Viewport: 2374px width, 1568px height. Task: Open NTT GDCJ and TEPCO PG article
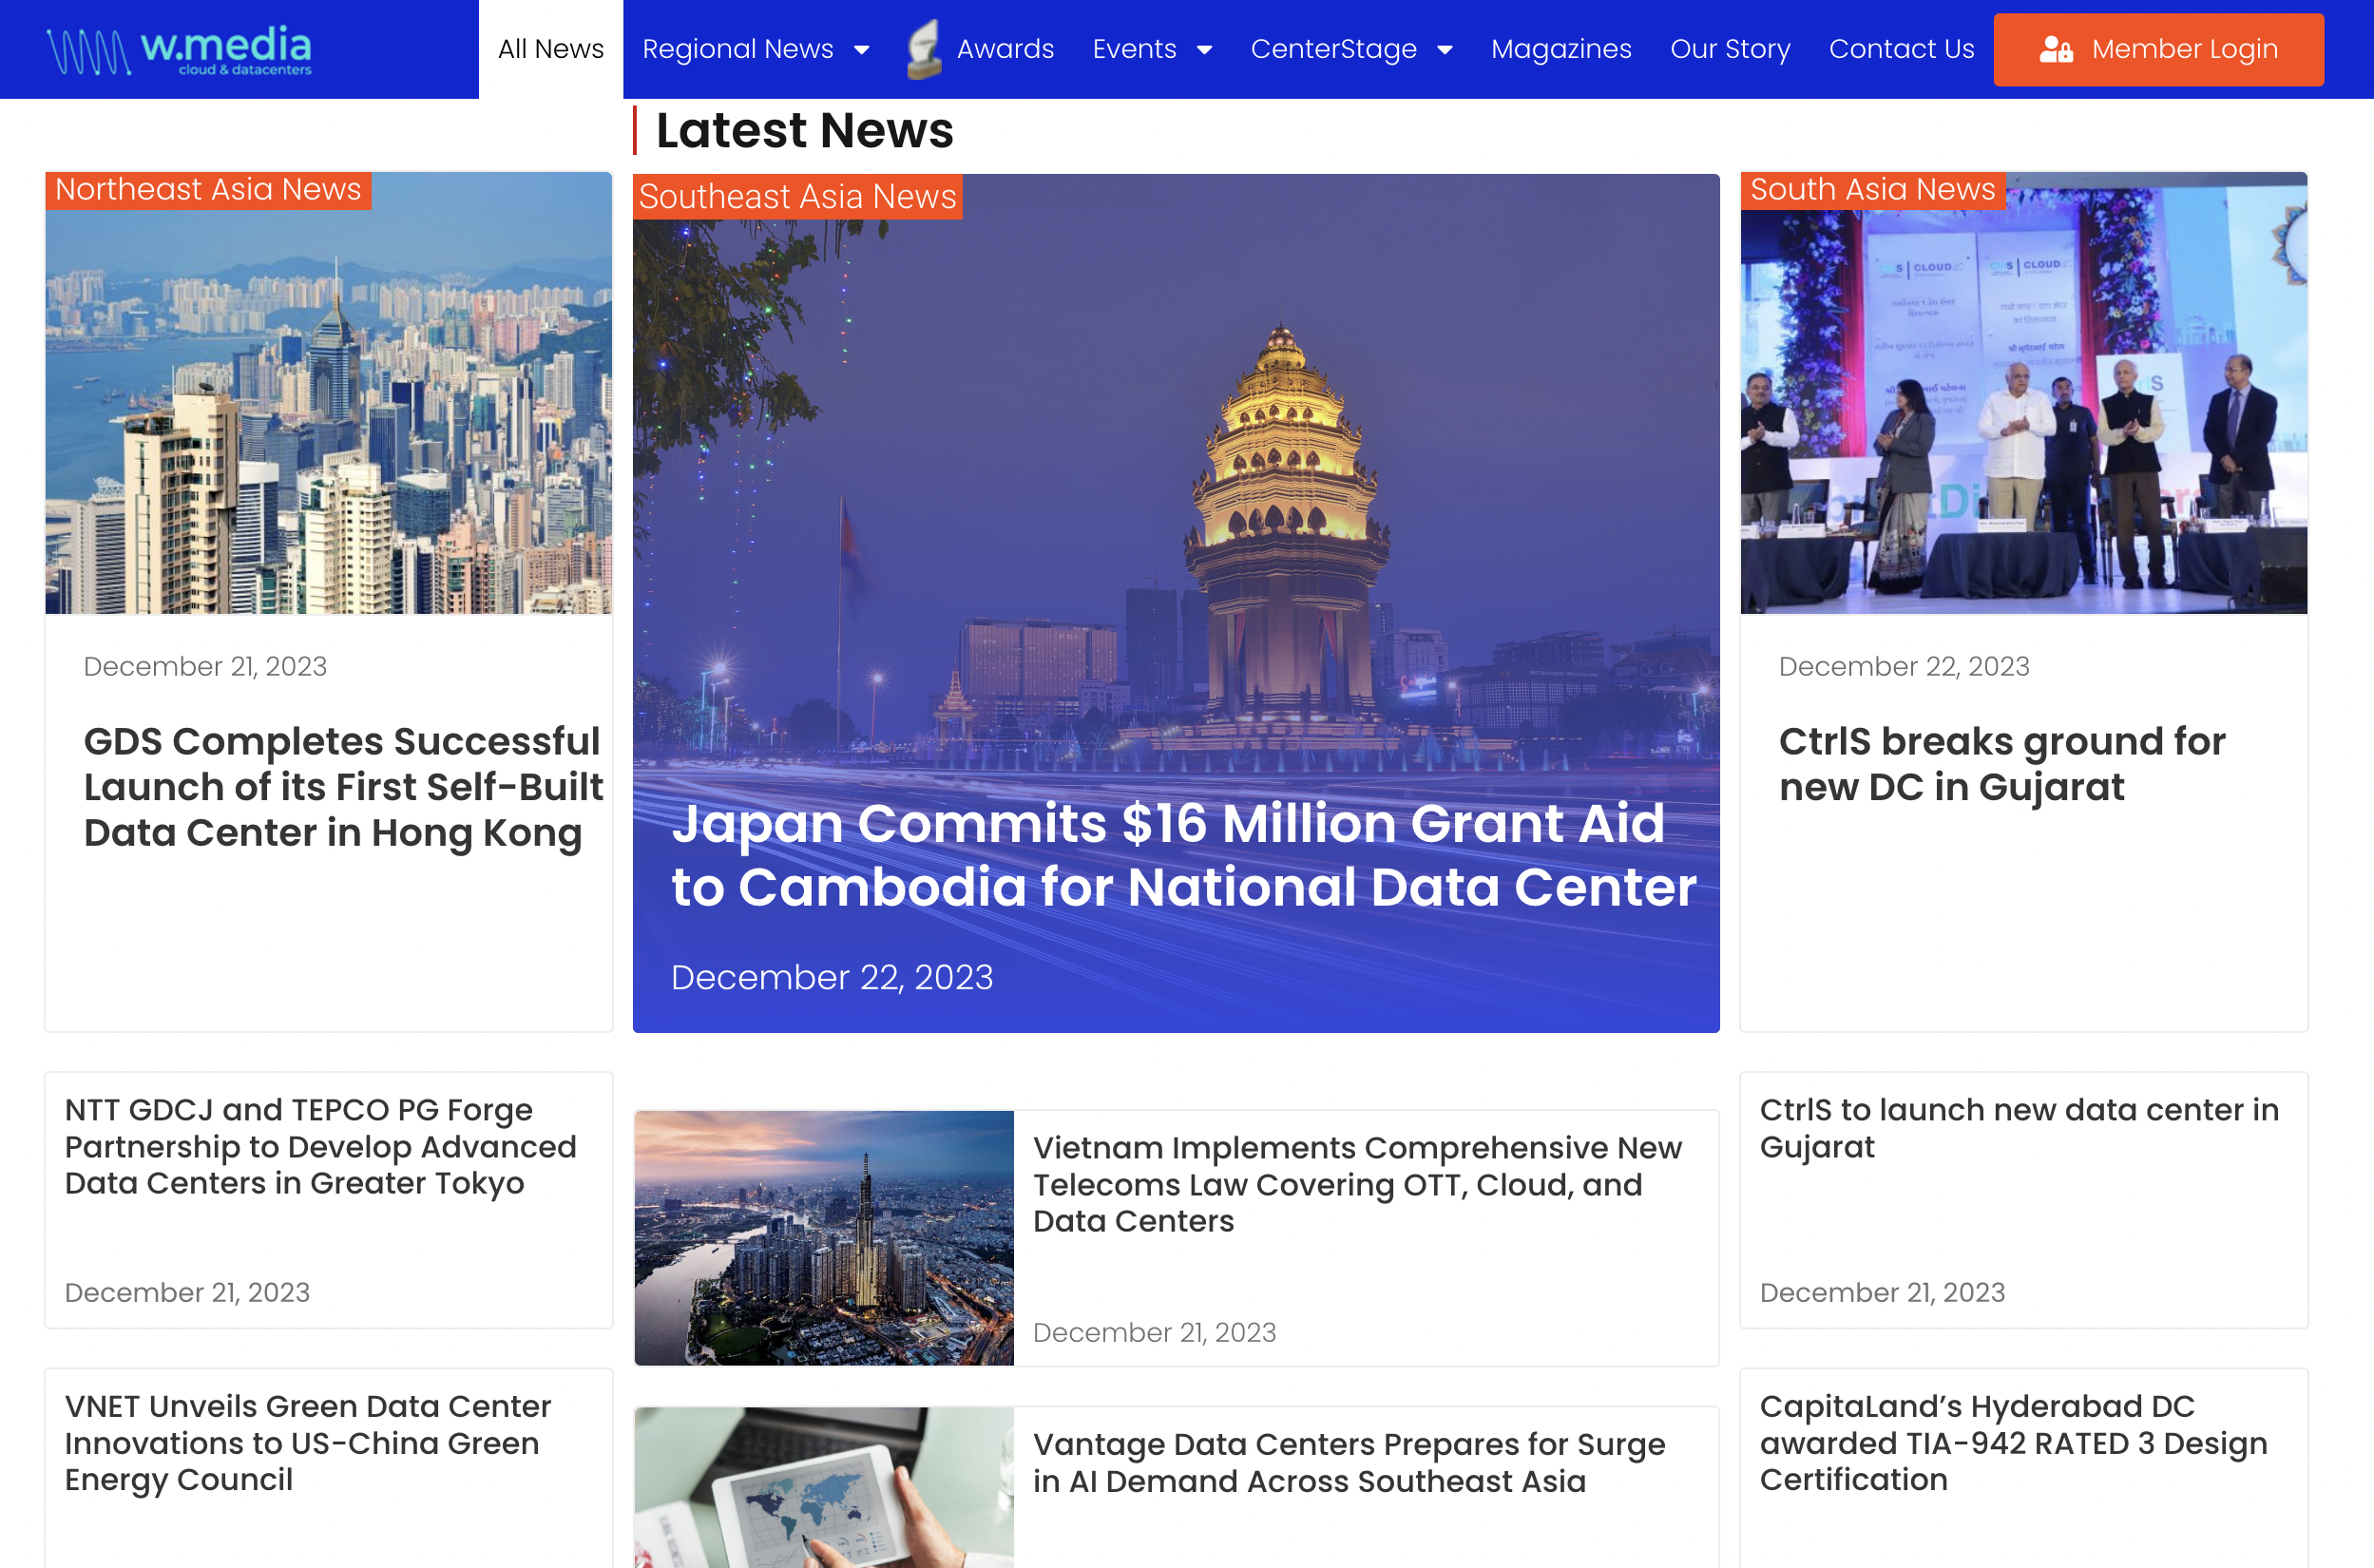click(321, 1147)
